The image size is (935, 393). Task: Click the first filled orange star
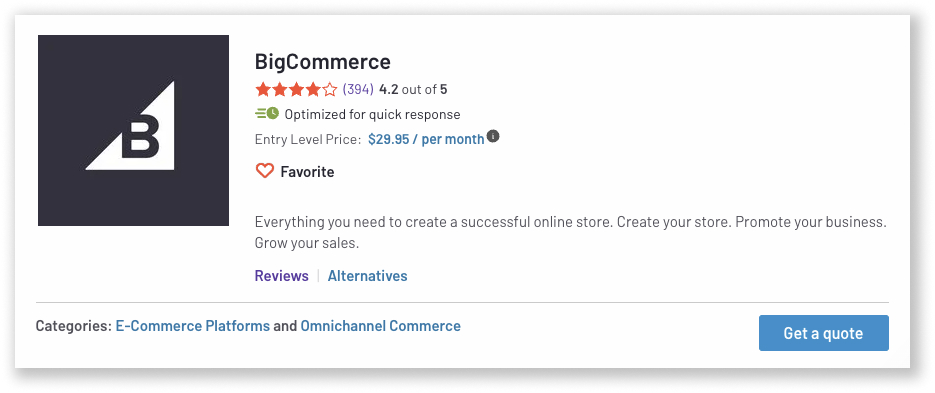click(x=262, y=90)
